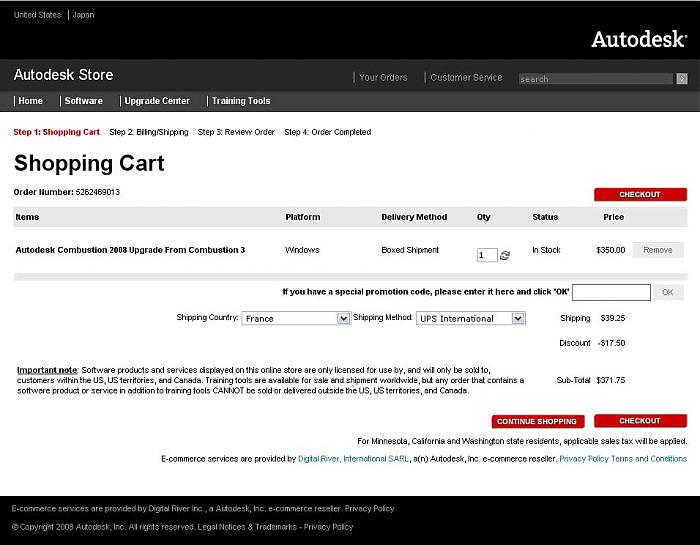Click the Combustion 2008 Upgrade item name
Image resolution: width=700 pixels, height=545 pixels.
[x=130, y=250]
